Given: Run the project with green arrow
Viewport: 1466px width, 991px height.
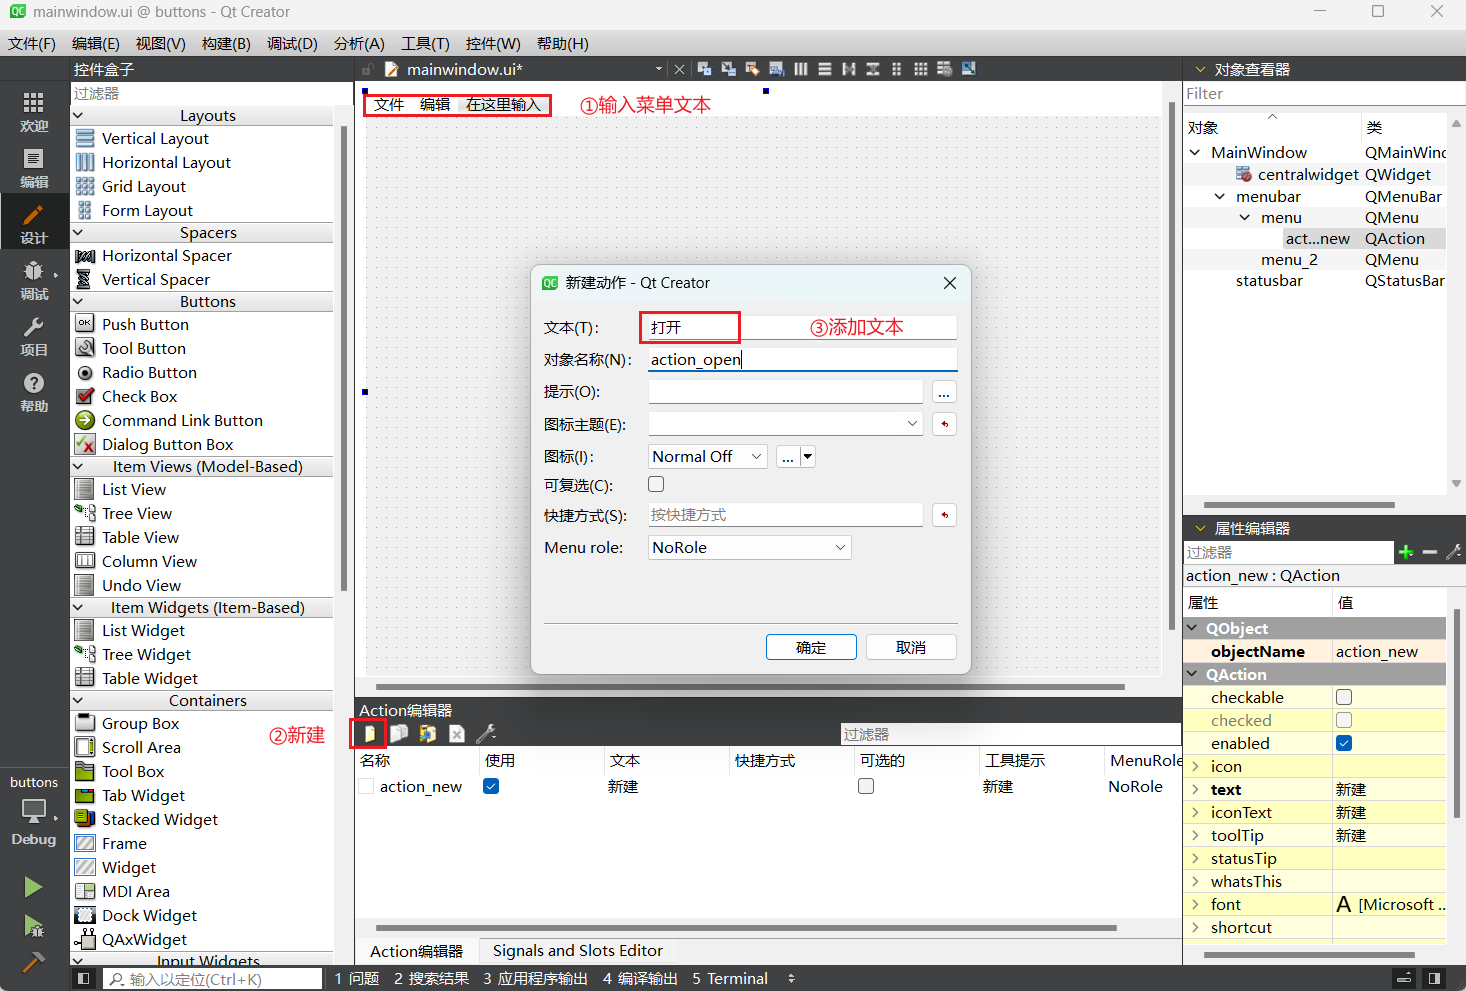Looking at the screenshot, I should tap(33, 887).
